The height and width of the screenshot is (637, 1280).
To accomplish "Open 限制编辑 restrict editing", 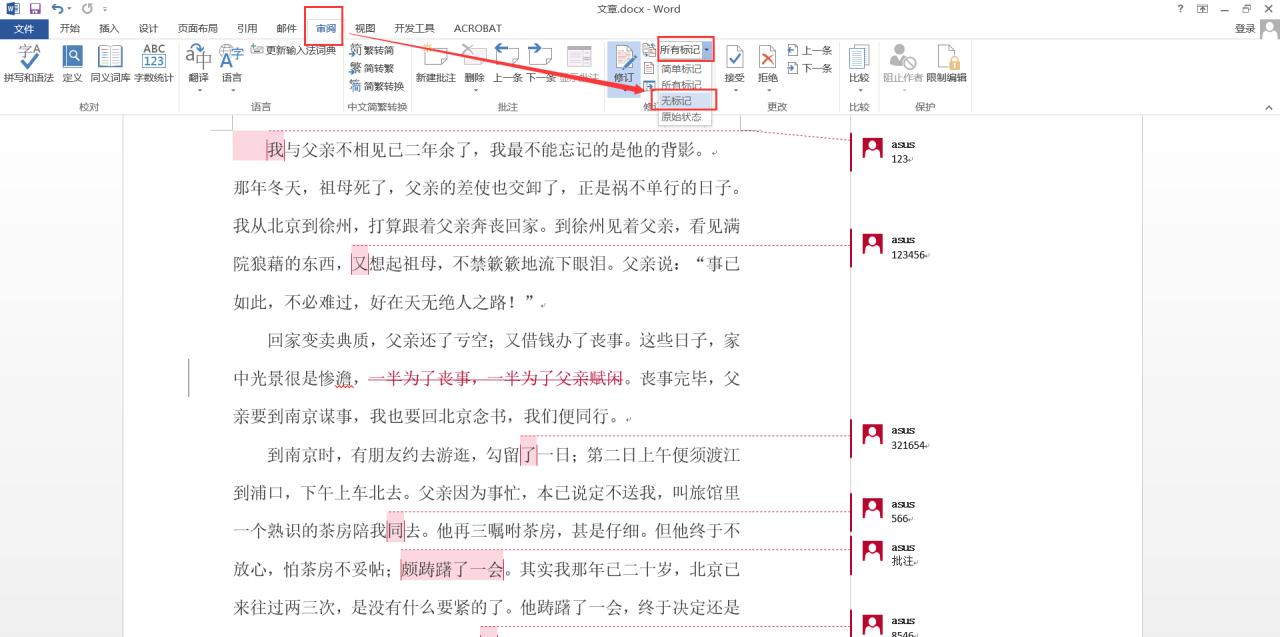I will pyautogui.click(x=946, y=64).
